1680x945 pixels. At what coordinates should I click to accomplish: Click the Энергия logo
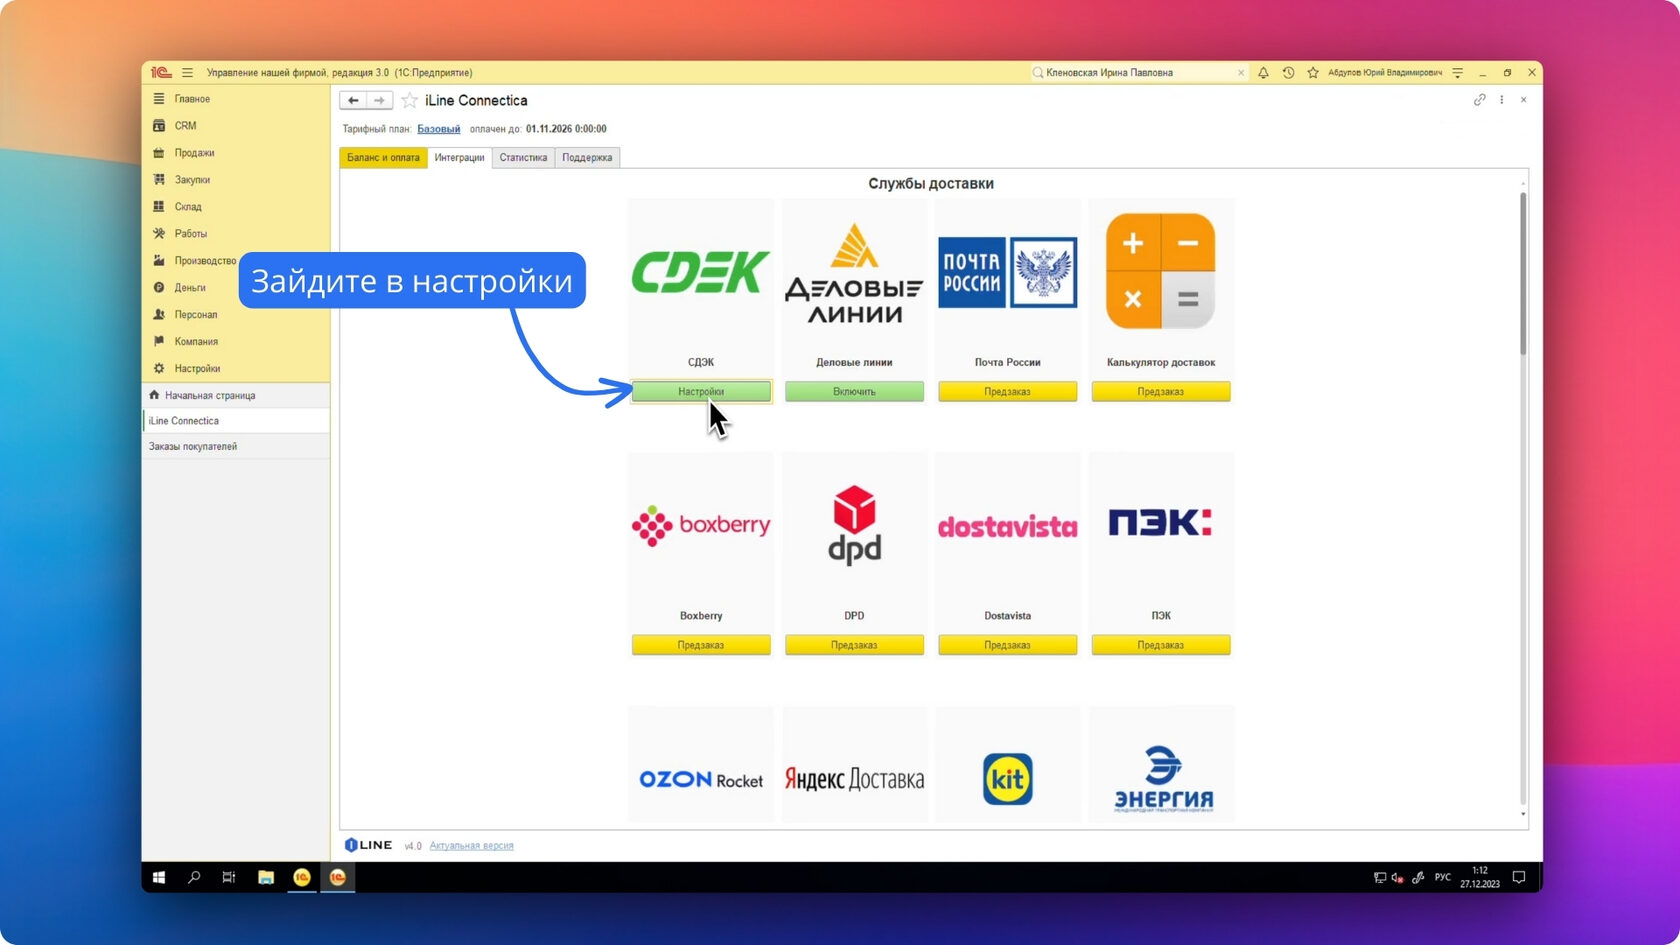point(1163,779)
